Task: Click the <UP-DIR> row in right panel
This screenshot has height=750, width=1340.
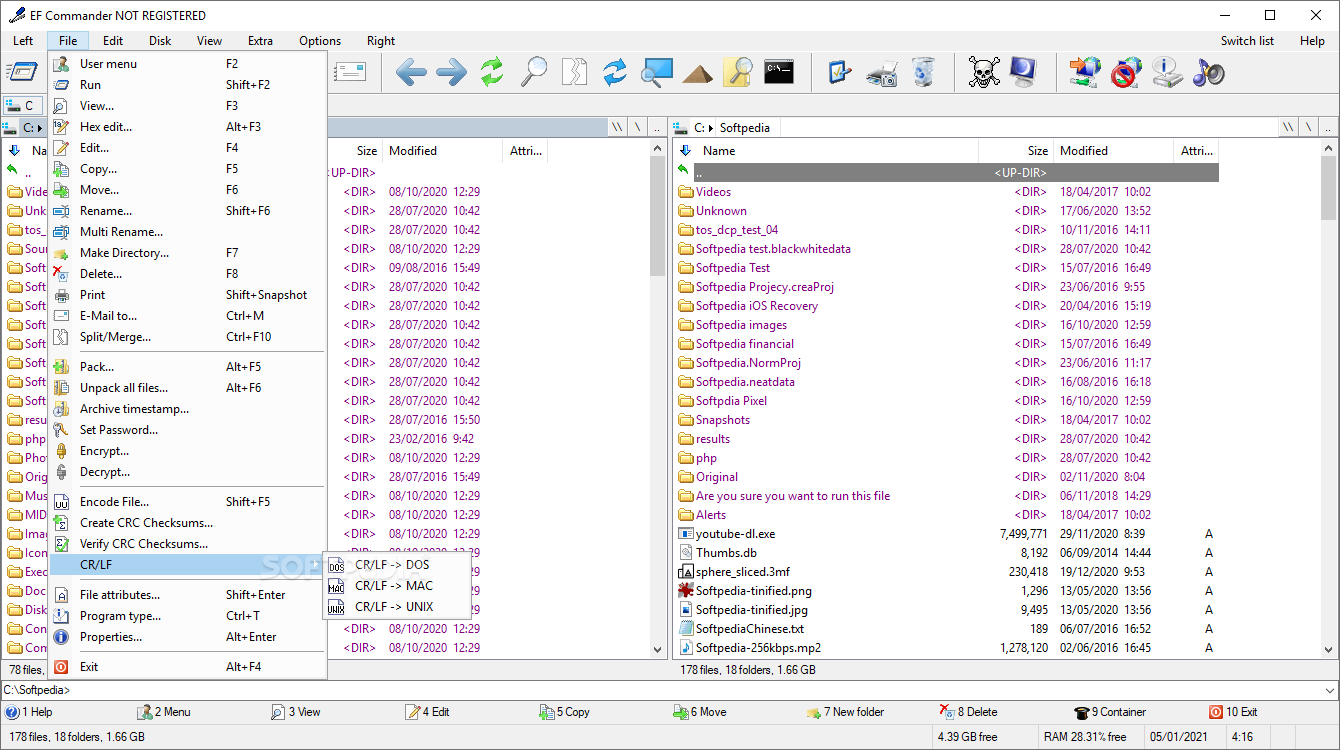Action: click(x=947, y=173)
